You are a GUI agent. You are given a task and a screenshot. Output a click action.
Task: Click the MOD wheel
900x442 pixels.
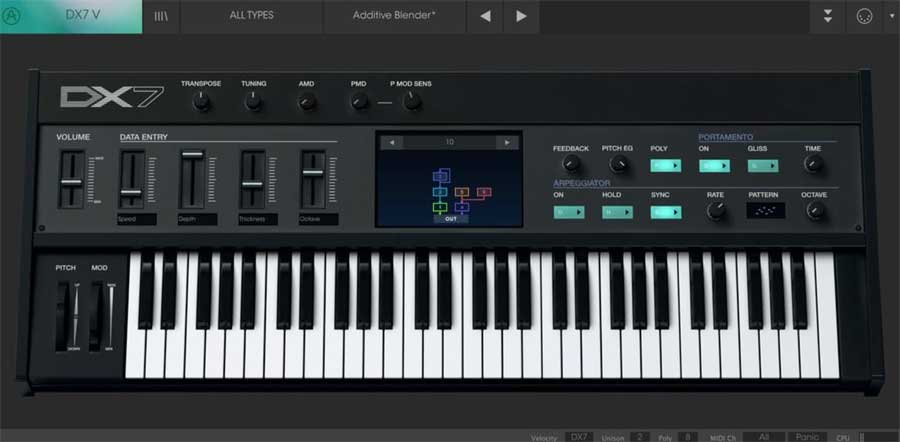pyautogui.click(x=95, y=316)
